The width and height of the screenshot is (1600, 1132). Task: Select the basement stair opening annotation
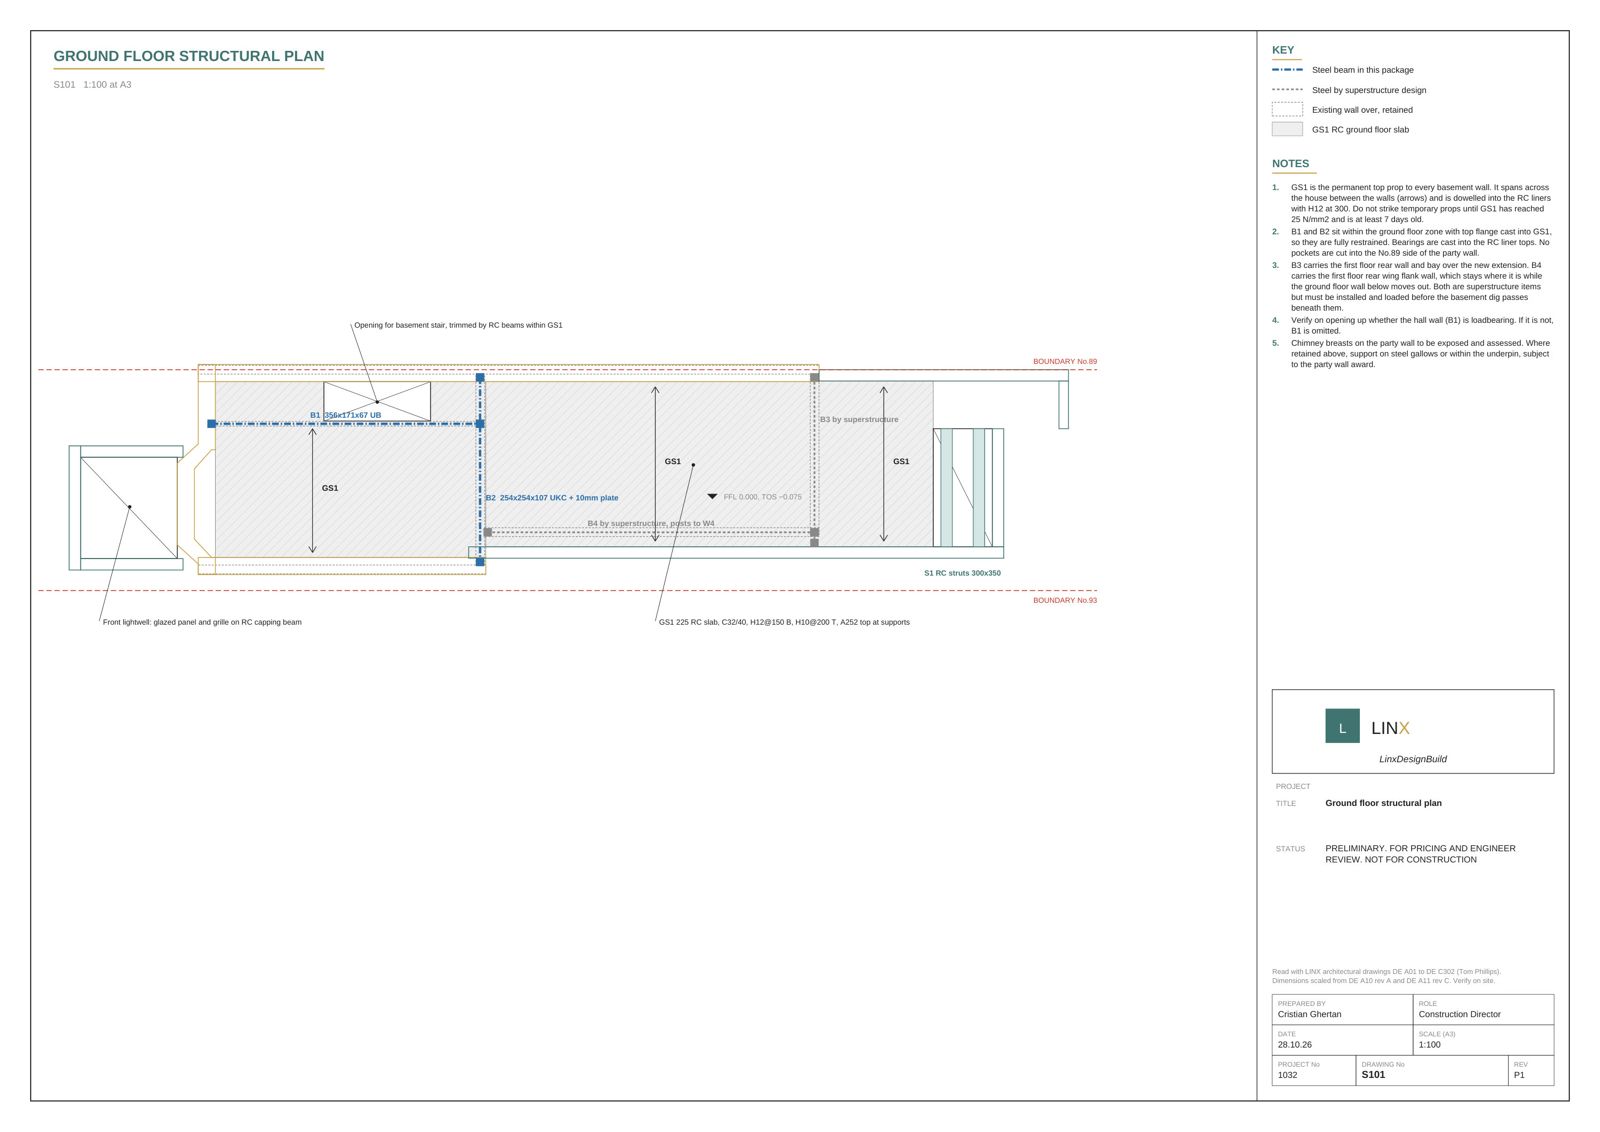[458, 325]
